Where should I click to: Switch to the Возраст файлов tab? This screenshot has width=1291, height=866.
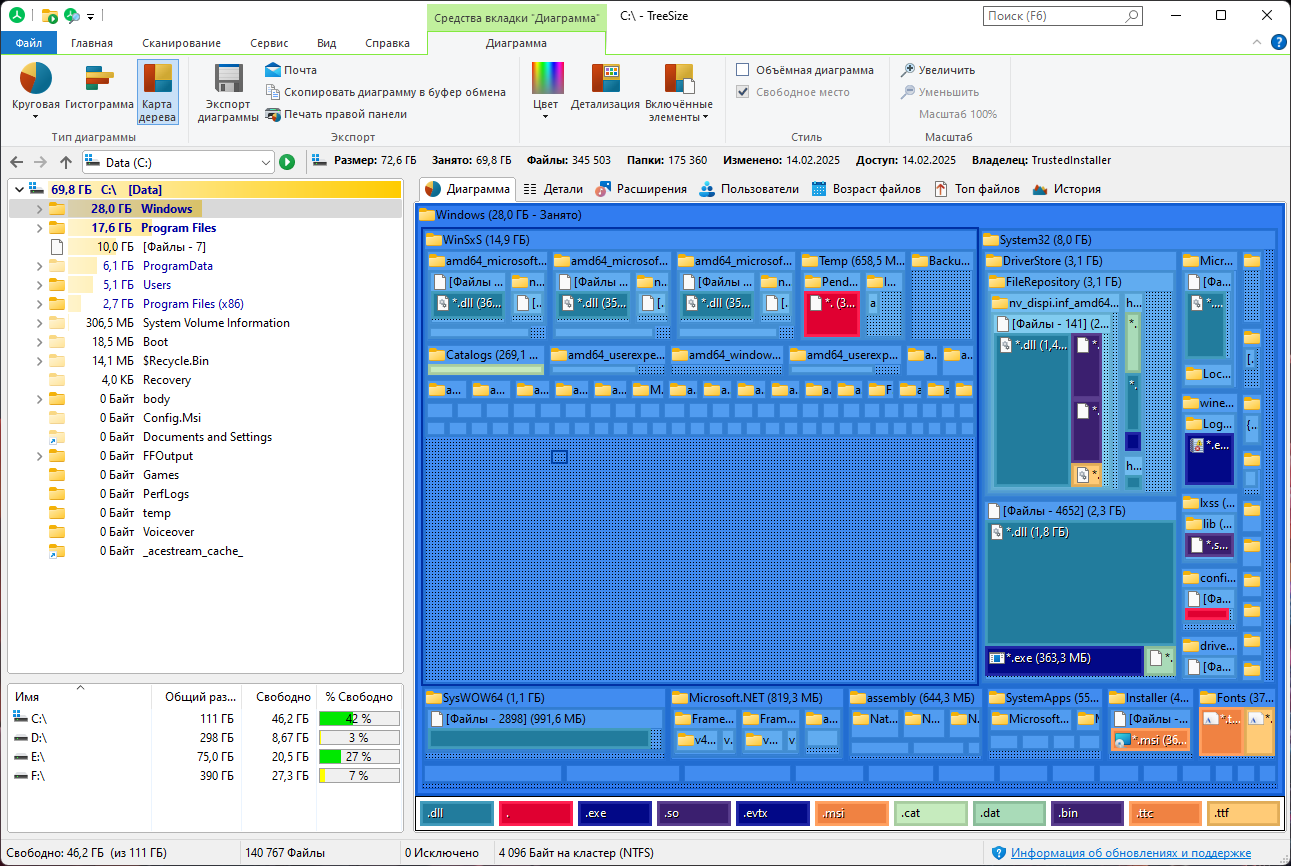(x=866, y=189)
